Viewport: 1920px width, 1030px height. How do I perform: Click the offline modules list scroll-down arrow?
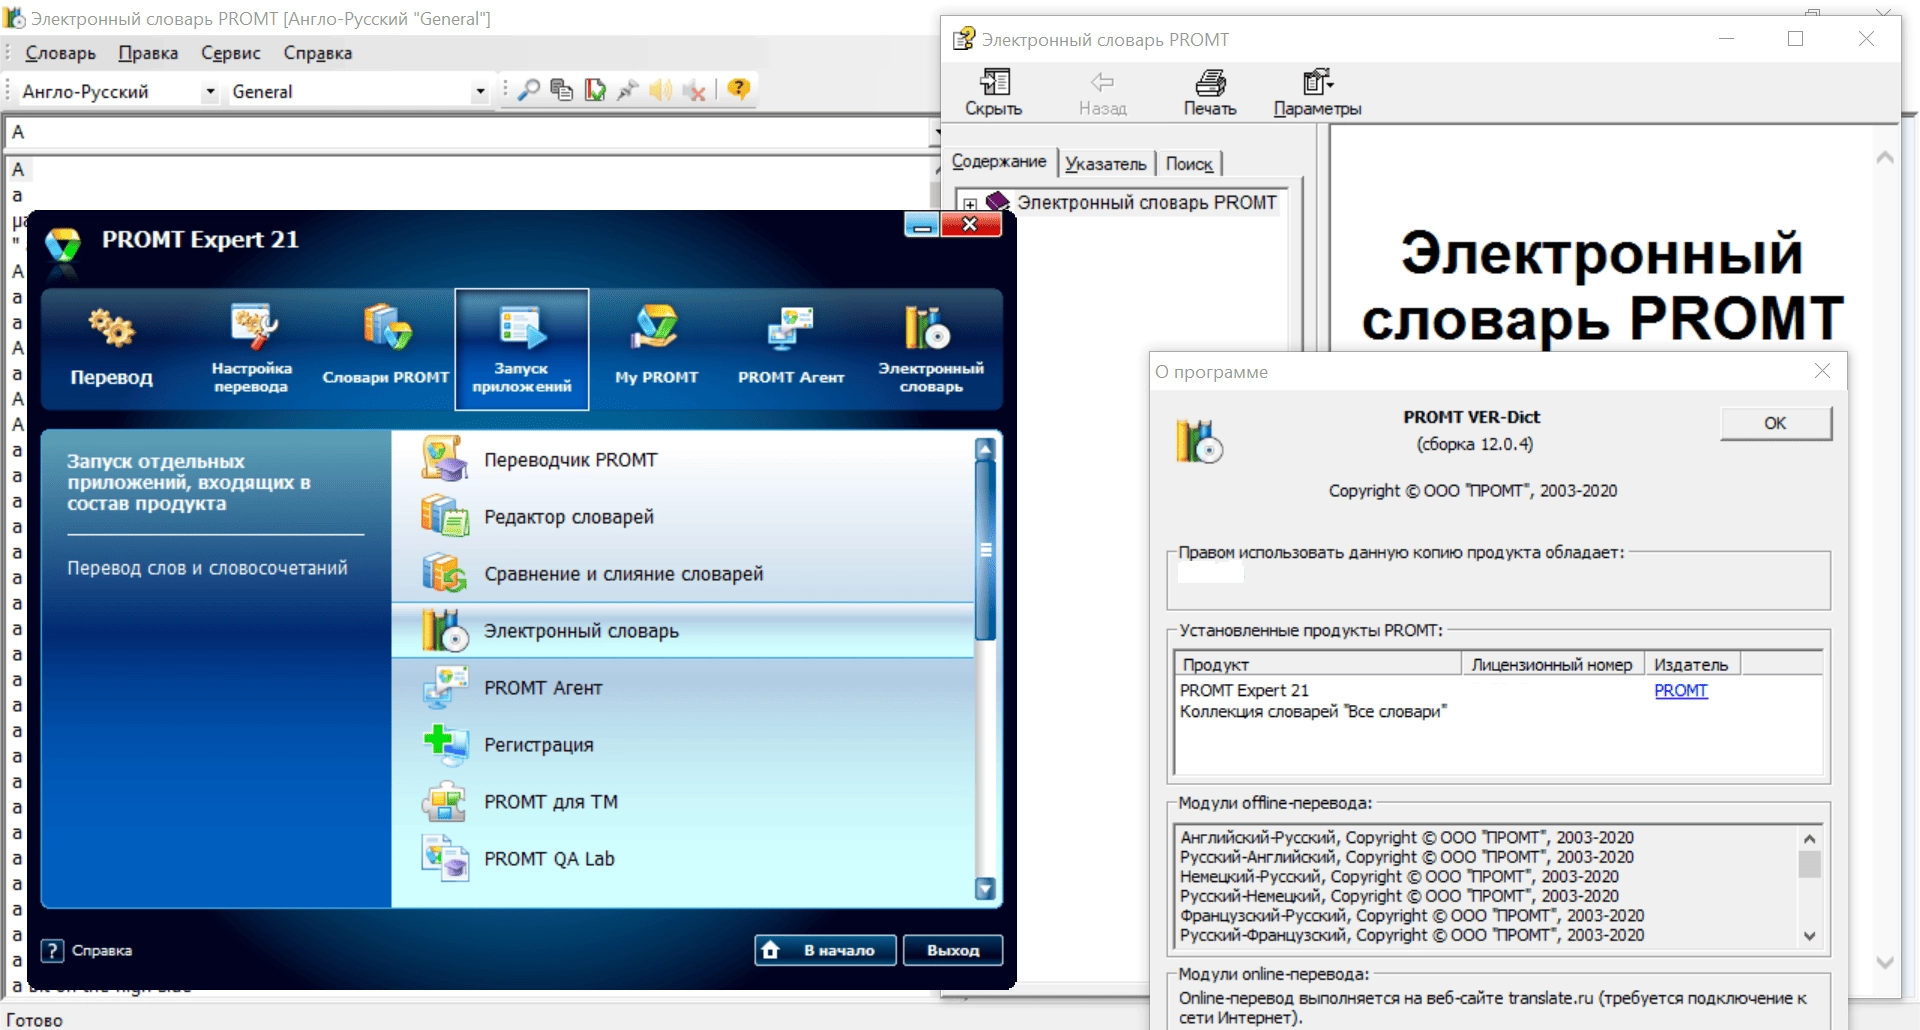[1809, 936]
